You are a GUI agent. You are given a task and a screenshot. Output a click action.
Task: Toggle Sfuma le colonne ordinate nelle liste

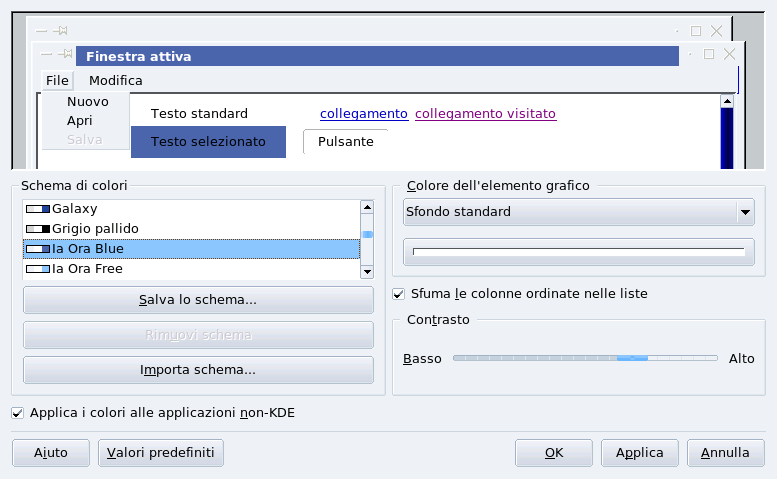(399, 294)
